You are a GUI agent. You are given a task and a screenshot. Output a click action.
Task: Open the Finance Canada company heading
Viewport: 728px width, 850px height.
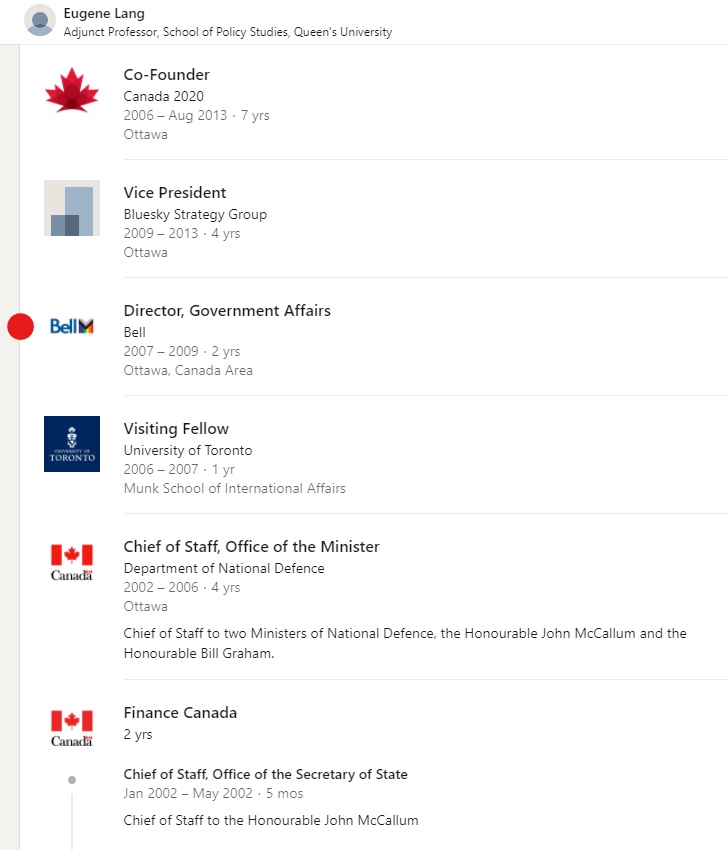pyautogui.click(x=180, y=713)
